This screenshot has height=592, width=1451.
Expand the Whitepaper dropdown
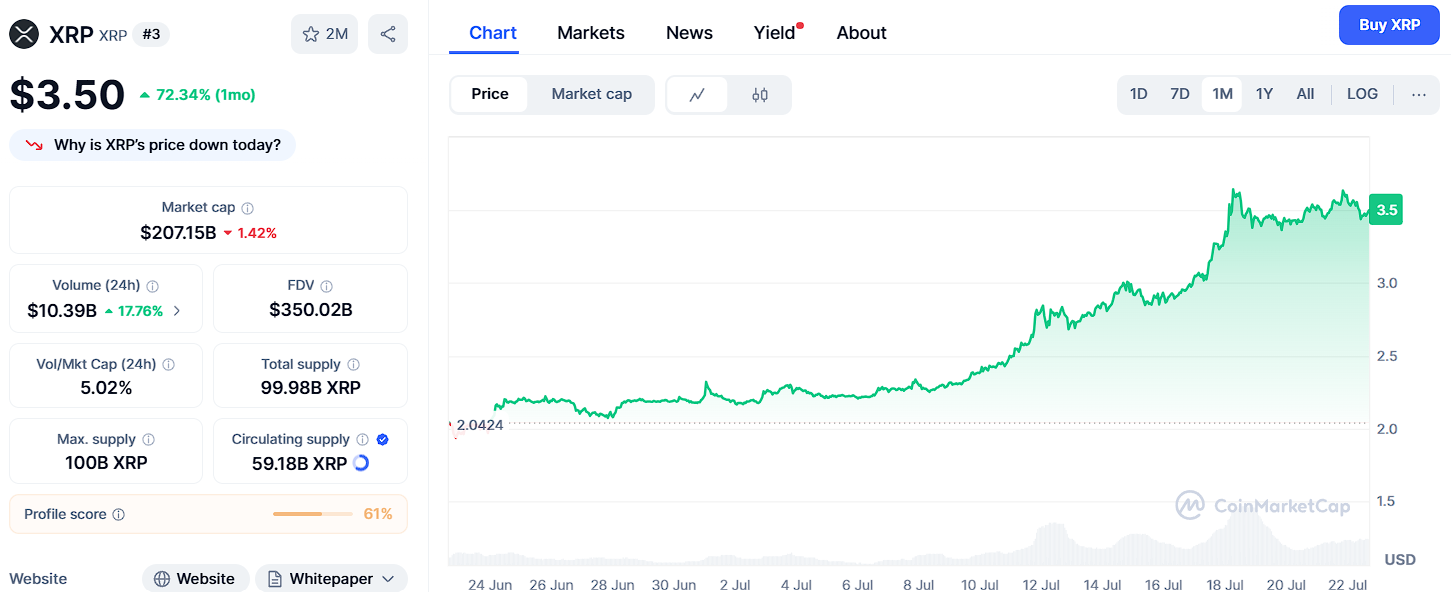pyautogui.click(x=388, y=579)
